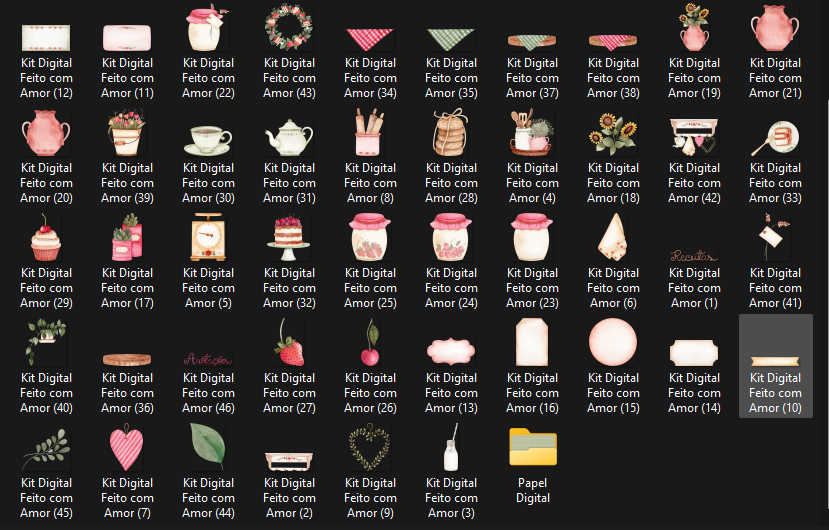Select the kitchen scale file (5)
Screen dimensions: 829x530
[x=208, y=261]
